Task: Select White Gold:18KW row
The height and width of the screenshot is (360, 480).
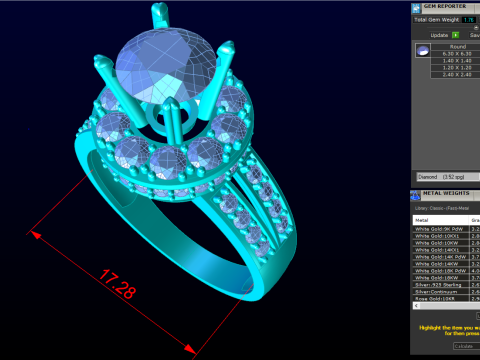Action: 447,278
